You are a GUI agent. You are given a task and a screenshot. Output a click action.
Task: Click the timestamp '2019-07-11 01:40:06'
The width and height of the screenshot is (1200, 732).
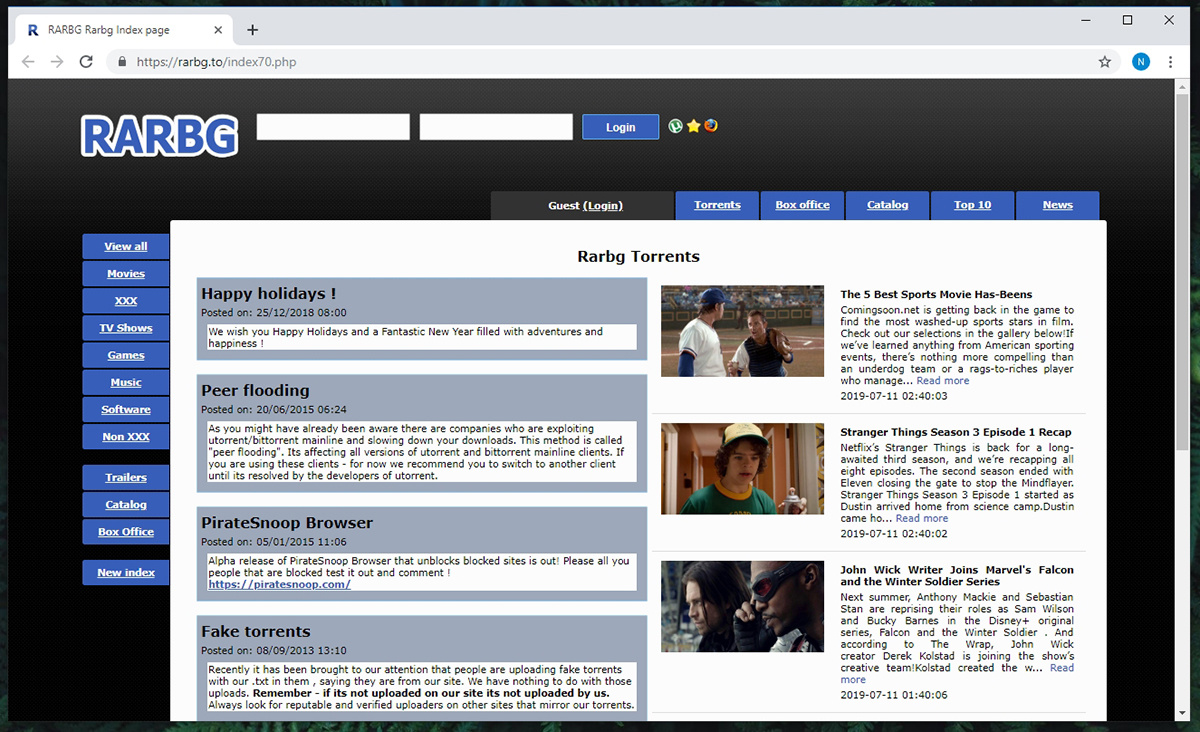pyautogui.click(x=894, y=695)
